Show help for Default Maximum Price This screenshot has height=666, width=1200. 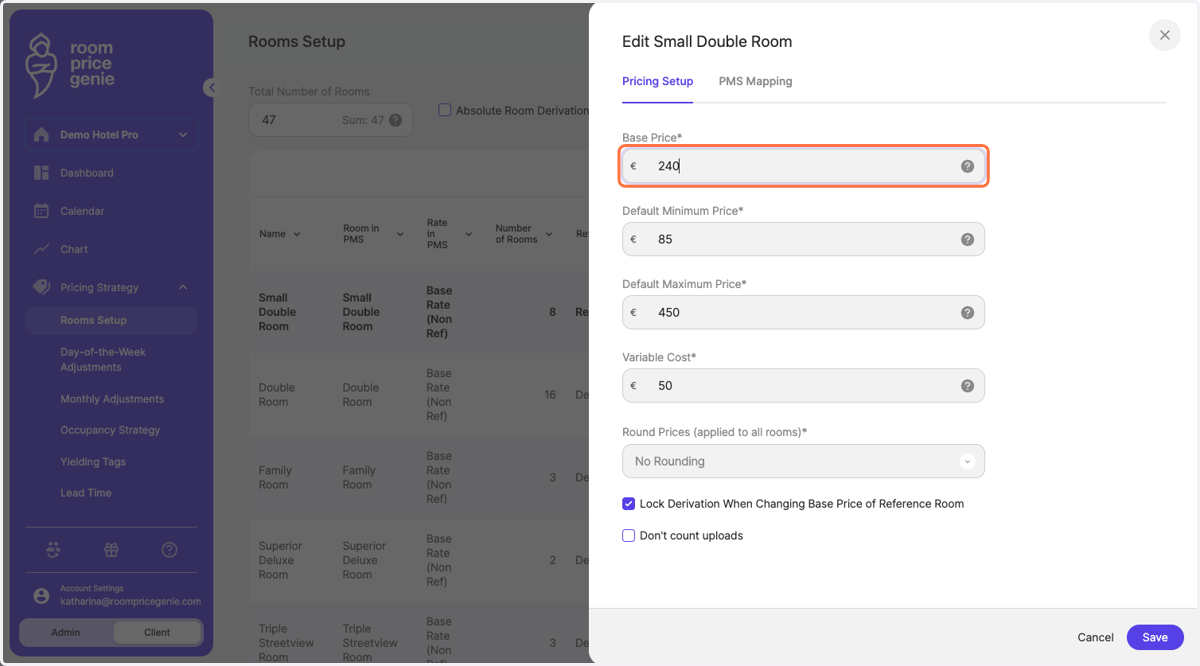coord(967,312)
